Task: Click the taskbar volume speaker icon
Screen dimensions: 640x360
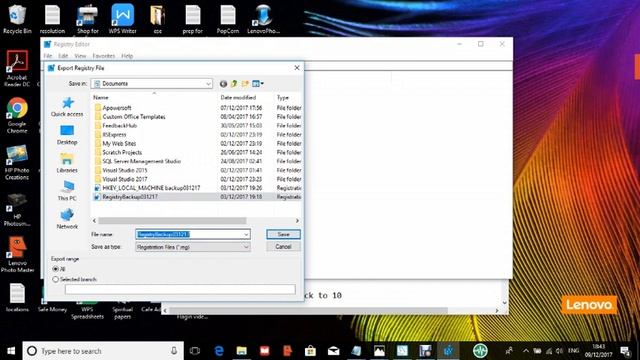Action: pyautogui.click(x=560, y=351)
